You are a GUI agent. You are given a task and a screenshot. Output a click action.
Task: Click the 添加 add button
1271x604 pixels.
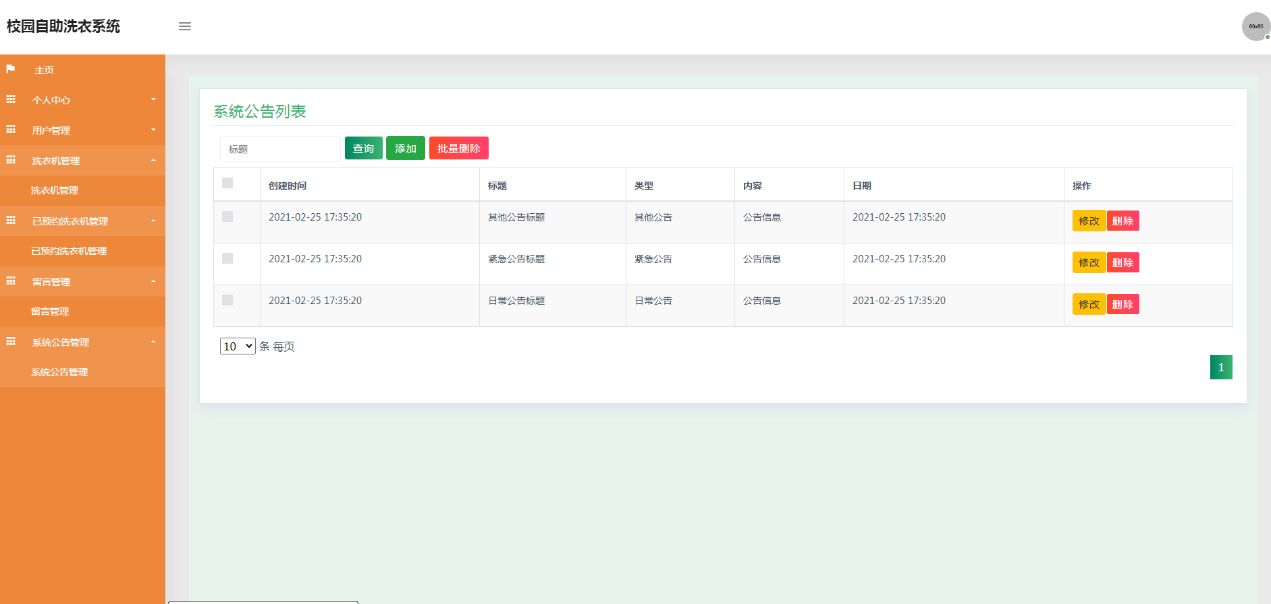point(405,148)
